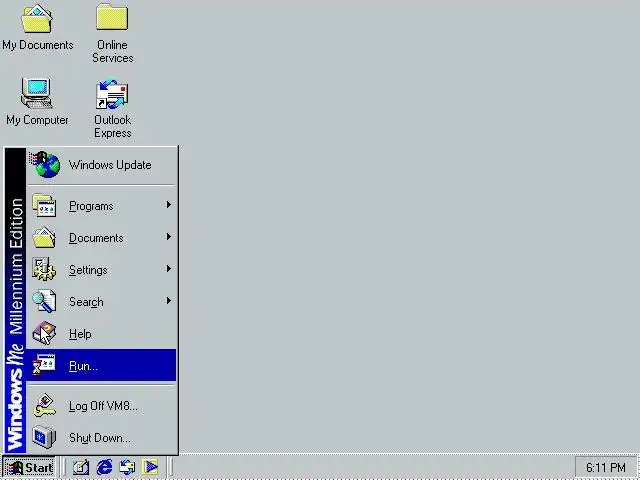Click the Start button on taskbar
640x480 pixels.
29,467
